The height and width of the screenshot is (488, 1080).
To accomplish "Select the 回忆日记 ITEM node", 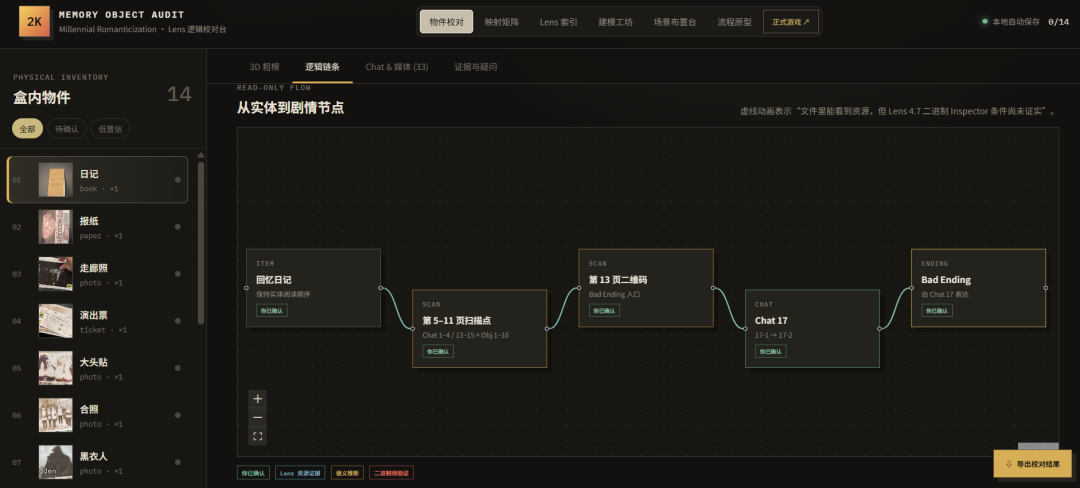I will (x=313, y=288).
